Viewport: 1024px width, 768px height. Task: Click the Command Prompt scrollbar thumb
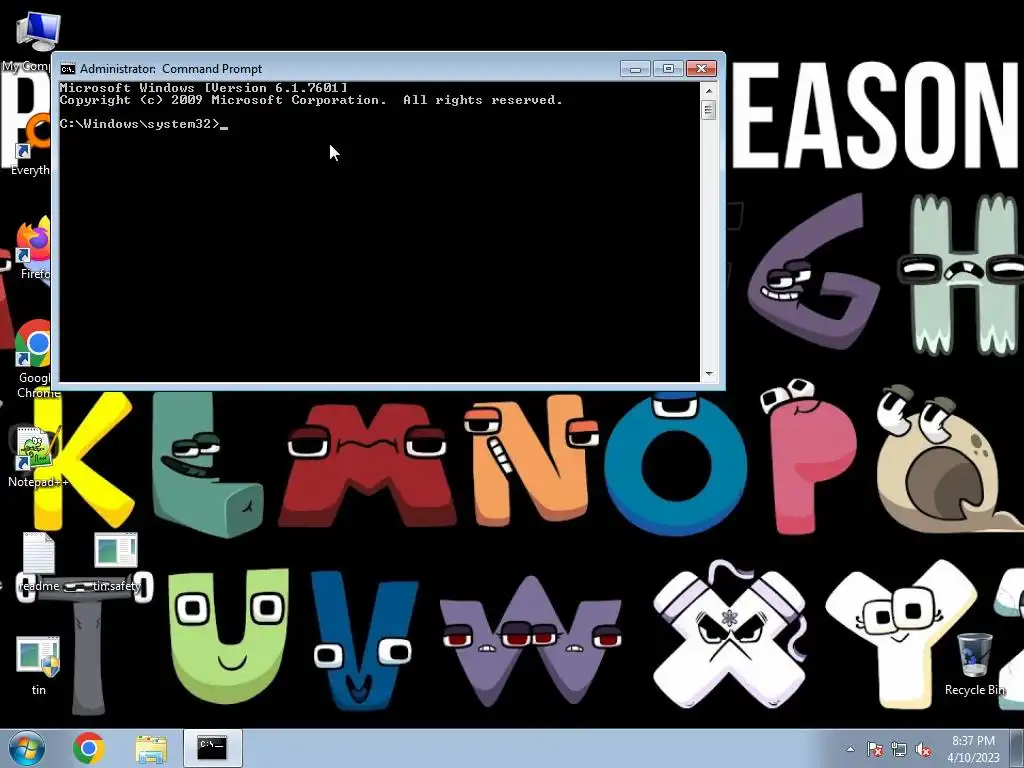click(x=709, y=109)
